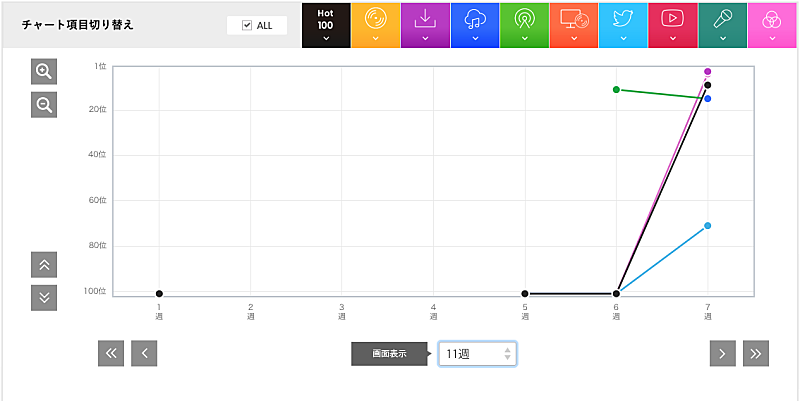Jump to first weeks with double-left arrow
Screen dimensions: 800x401
point(111,353)
